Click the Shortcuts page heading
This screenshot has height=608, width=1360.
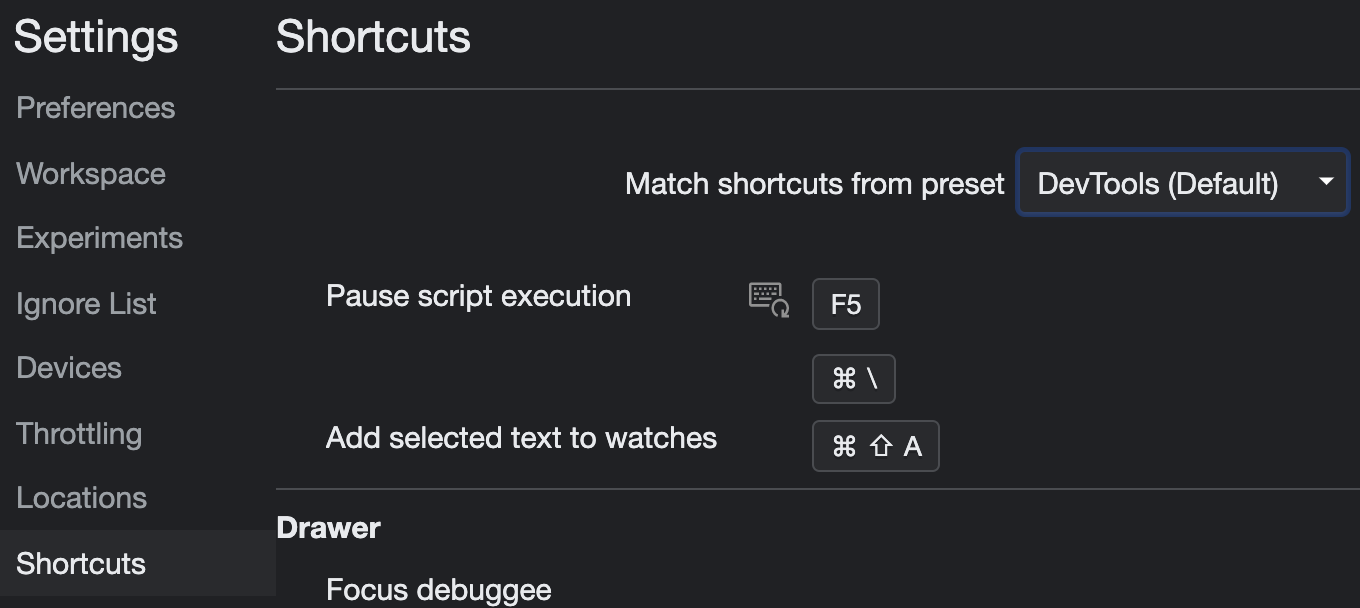click(x=373, y=38)
